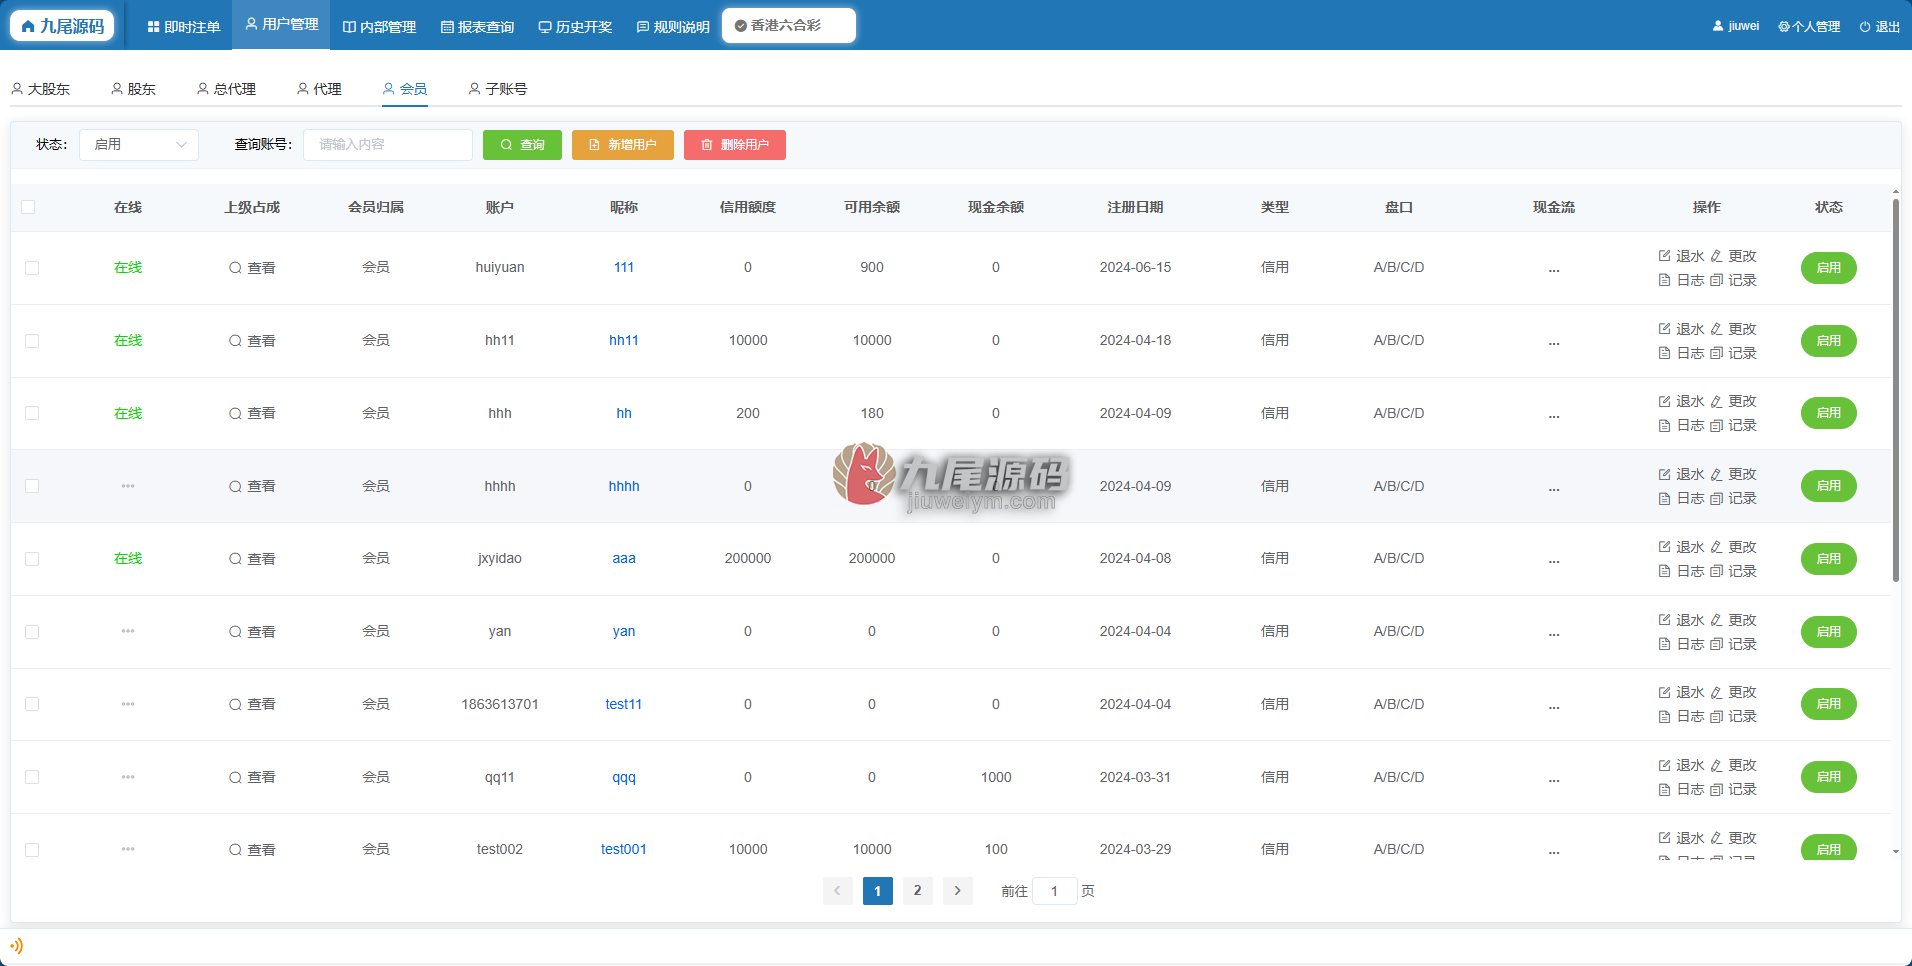Check the jxyidao row checkbox
Image resolution: width=1912 pixels, height=966 pixels.
point(32,559)
